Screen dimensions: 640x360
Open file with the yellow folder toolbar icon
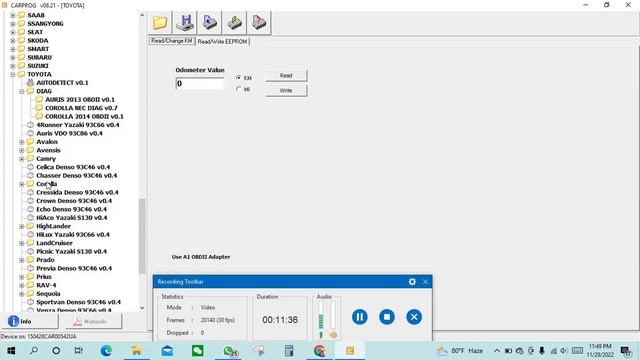(160, 22)
